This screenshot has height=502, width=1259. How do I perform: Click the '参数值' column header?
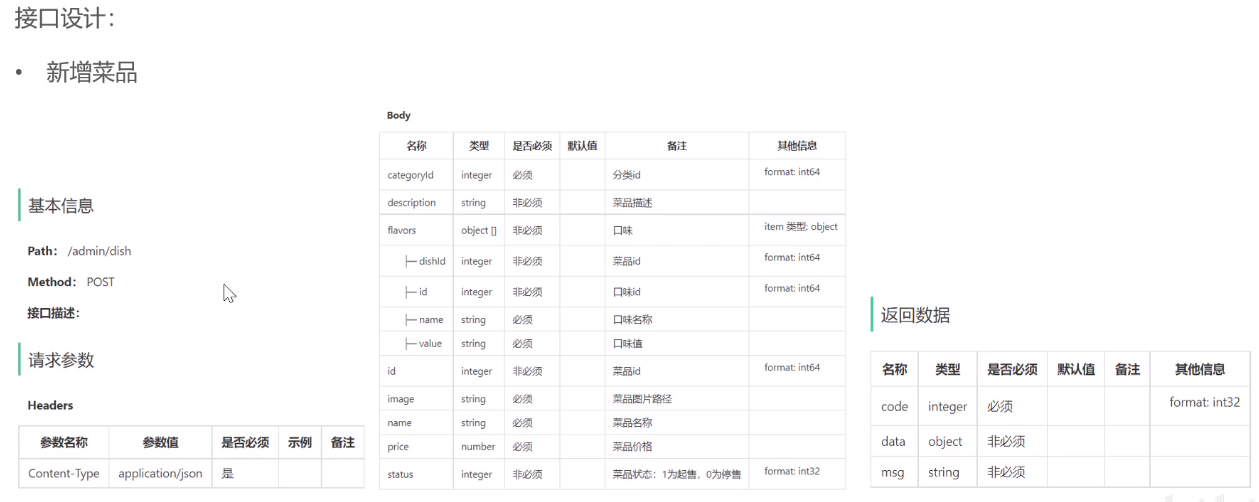click(160, 442)
